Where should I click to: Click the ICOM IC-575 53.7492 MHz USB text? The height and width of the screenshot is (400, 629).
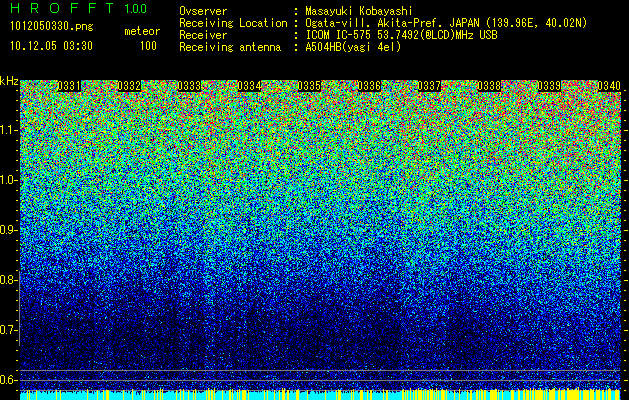(401, 35)
